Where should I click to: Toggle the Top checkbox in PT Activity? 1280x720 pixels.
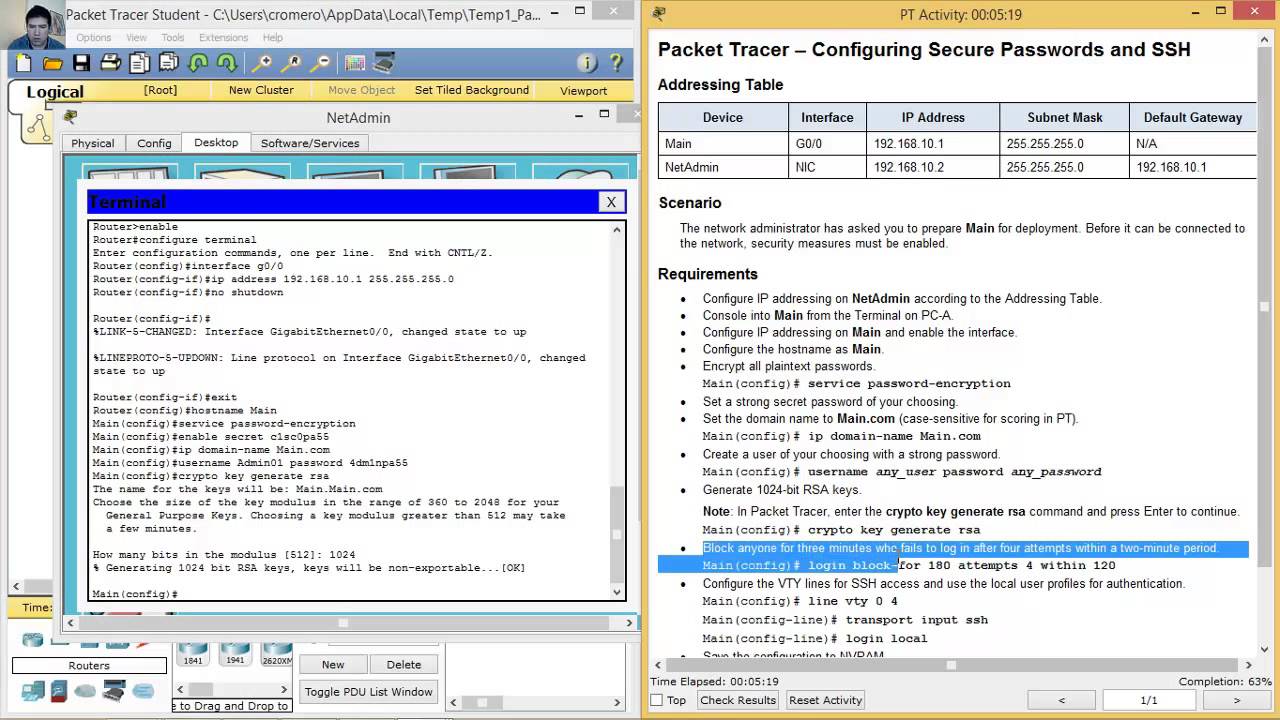[x=657, y=700]
